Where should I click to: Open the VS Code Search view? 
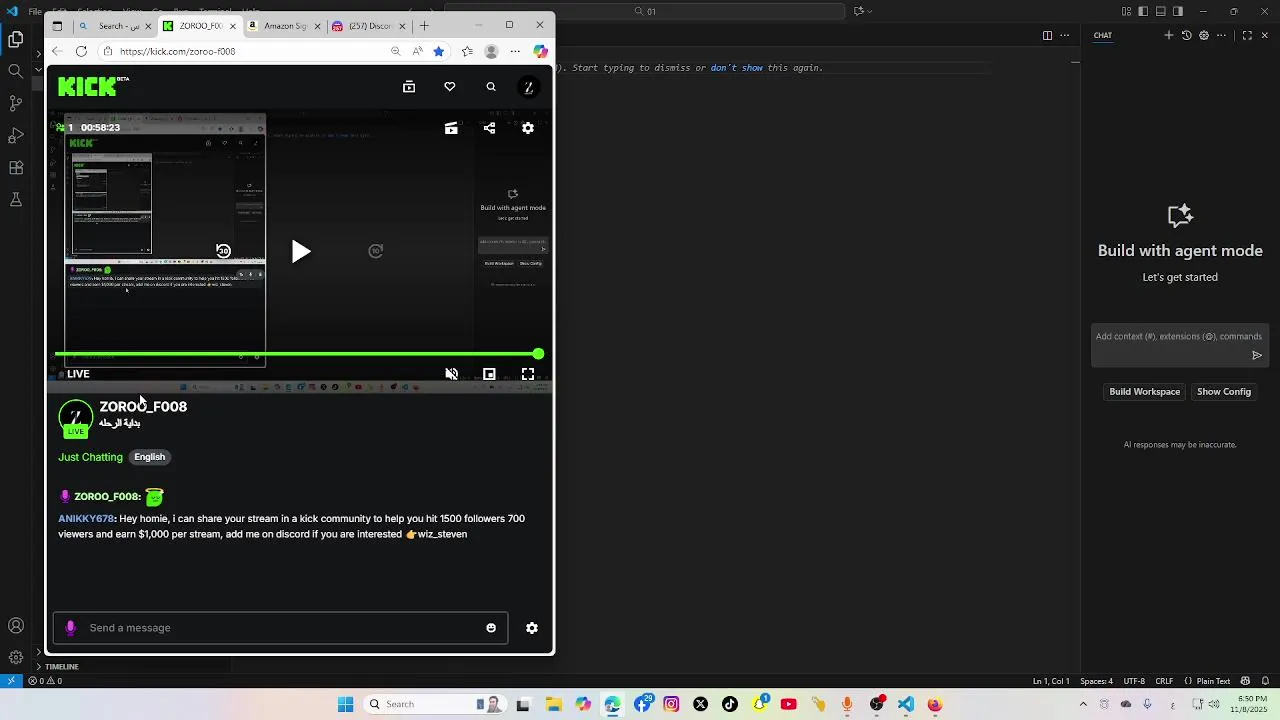click(16, 71)
